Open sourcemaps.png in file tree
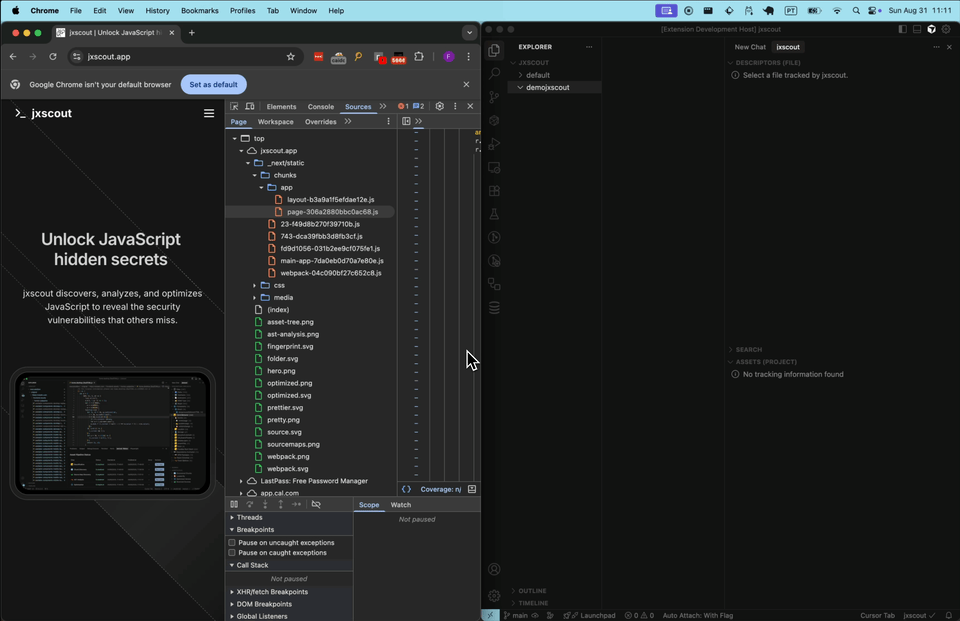960x621 pixels. tap(293, 445)
